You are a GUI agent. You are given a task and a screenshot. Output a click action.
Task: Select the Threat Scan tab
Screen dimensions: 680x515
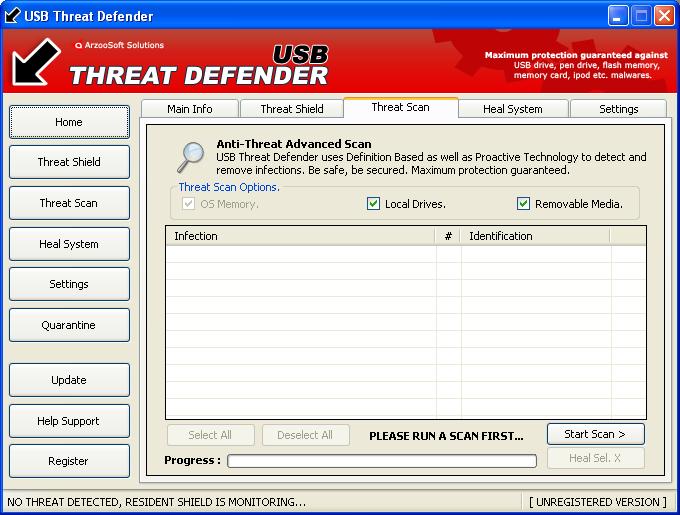coord(401,107)
